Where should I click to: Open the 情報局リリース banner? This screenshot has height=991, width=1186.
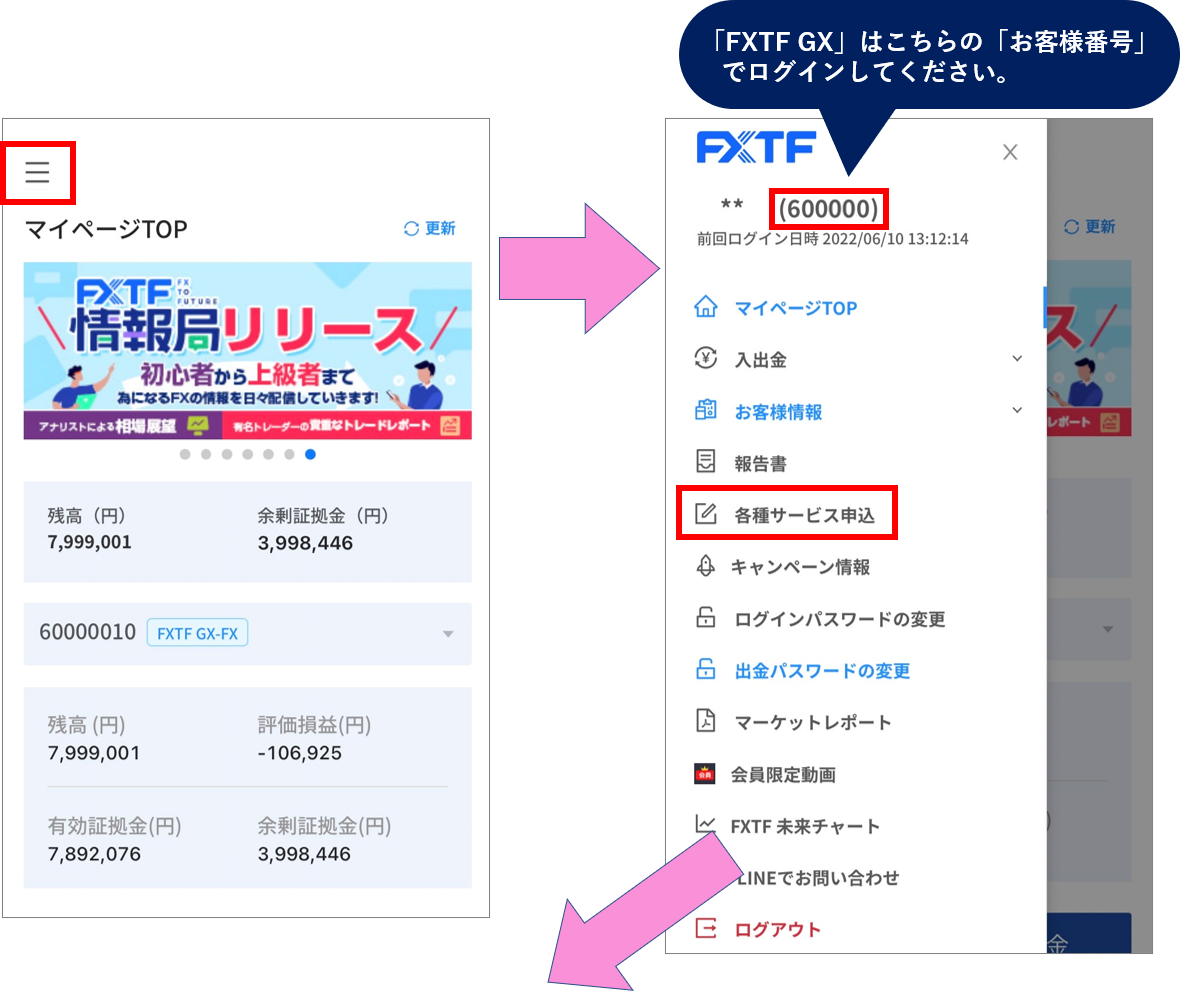pos(247,350)
